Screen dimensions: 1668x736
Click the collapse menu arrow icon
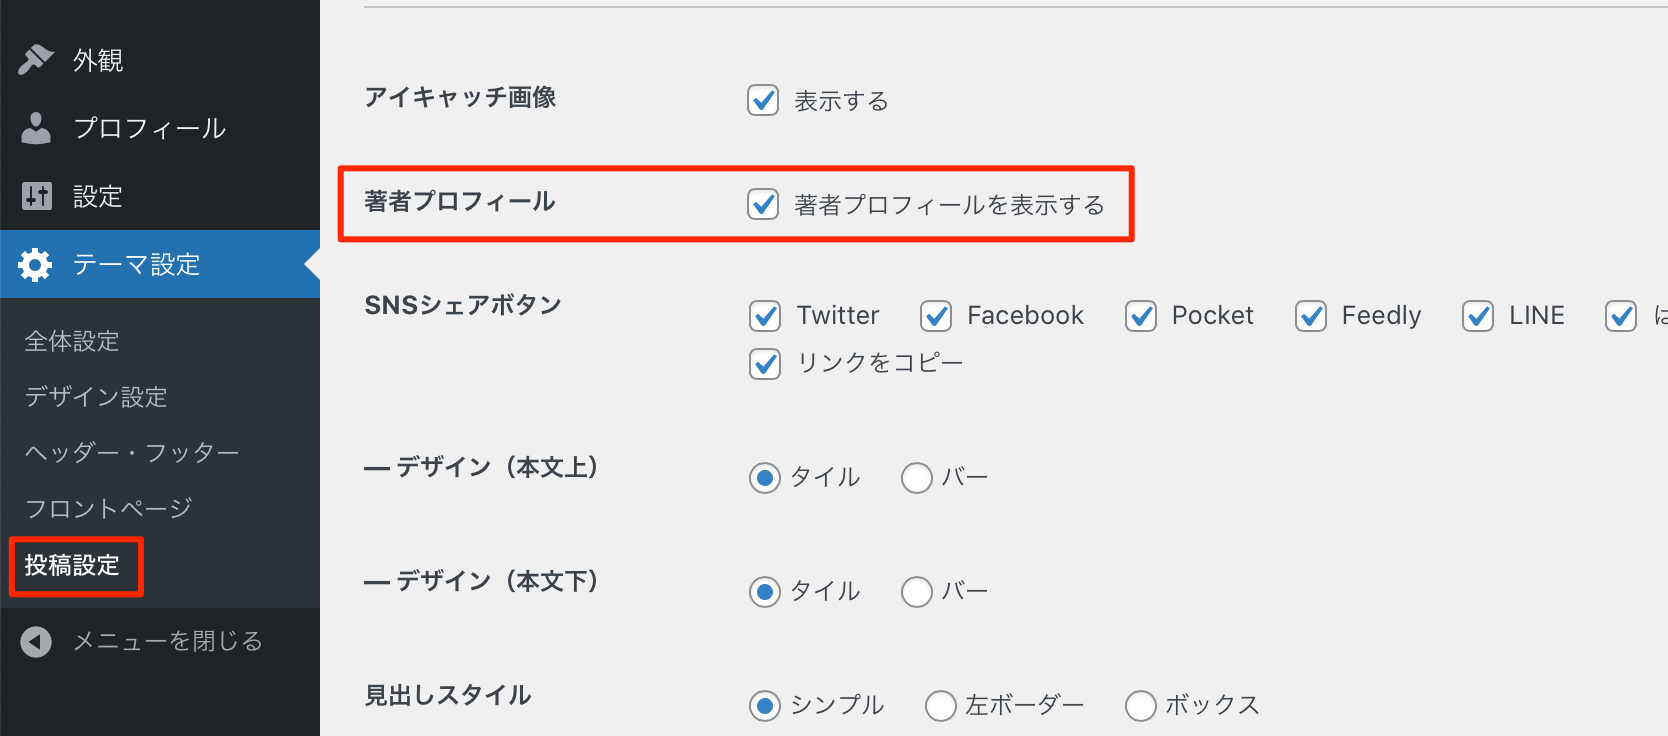pyautogui.click(x=36, y=641)
